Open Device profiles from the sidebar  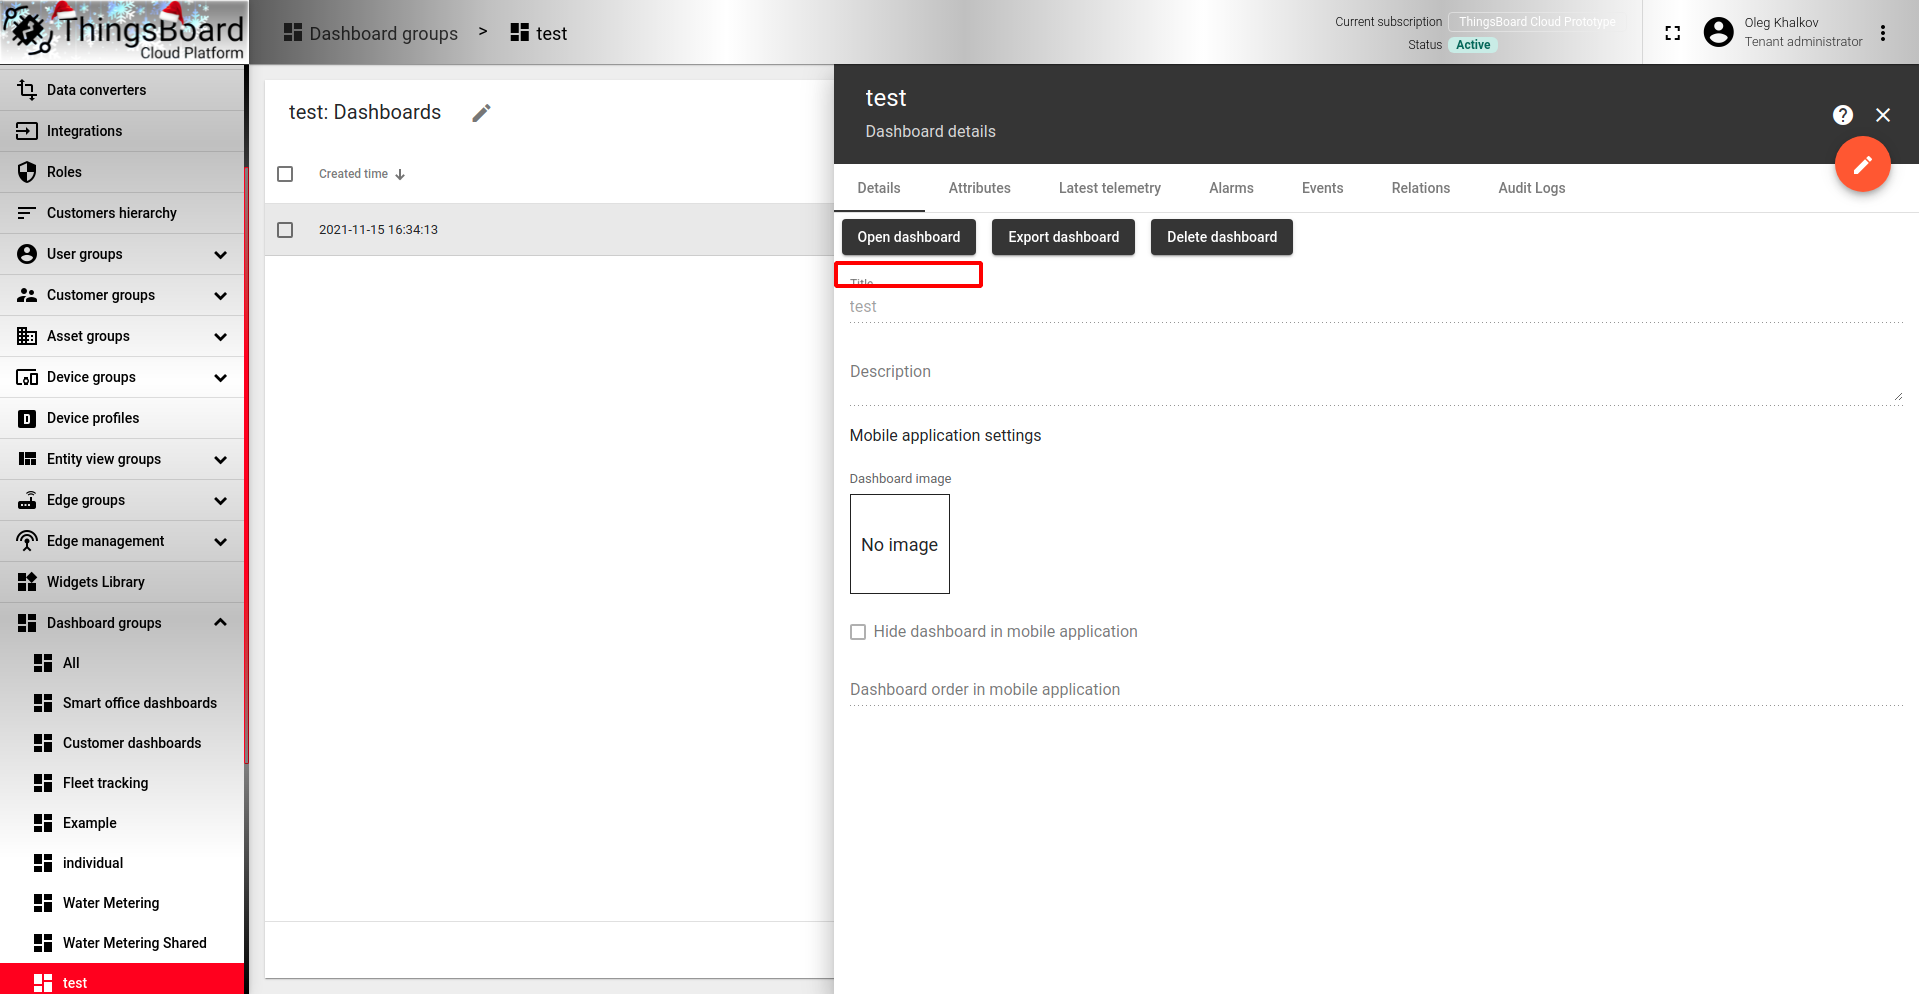click(92, 417)
